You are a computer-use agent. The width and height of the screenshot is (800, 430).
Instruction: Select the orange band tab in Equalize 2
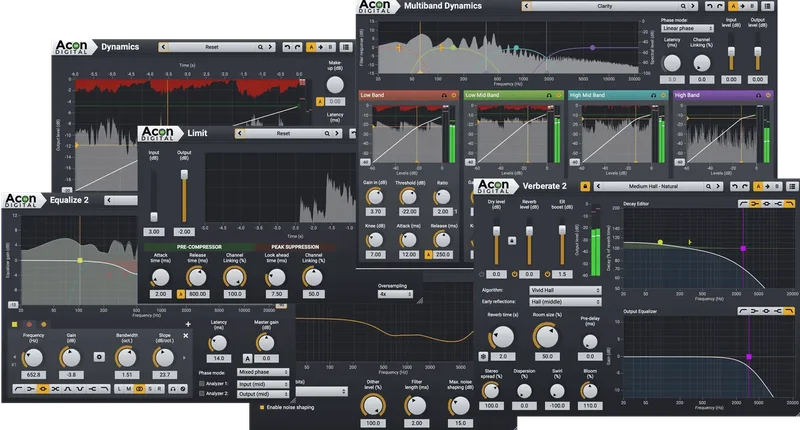(43, 325)
